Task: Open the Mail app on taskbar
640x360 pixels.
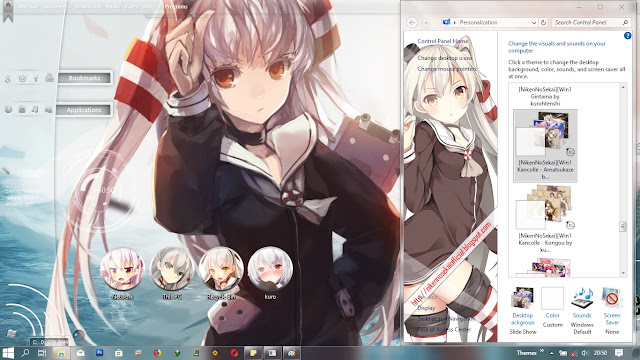Action: point(80,353)
